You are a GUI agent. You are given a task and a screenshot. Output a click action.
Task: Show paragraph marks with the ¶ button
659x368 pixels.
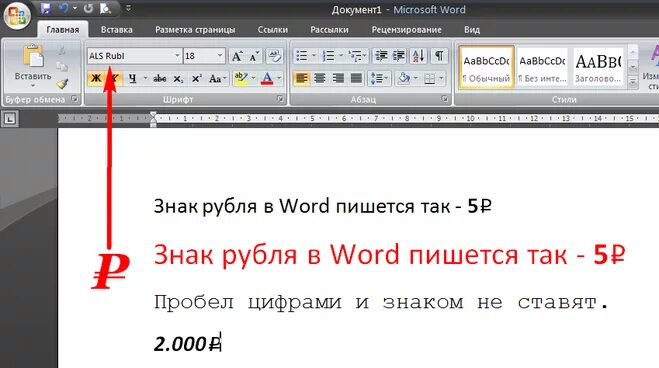[439, 56]
